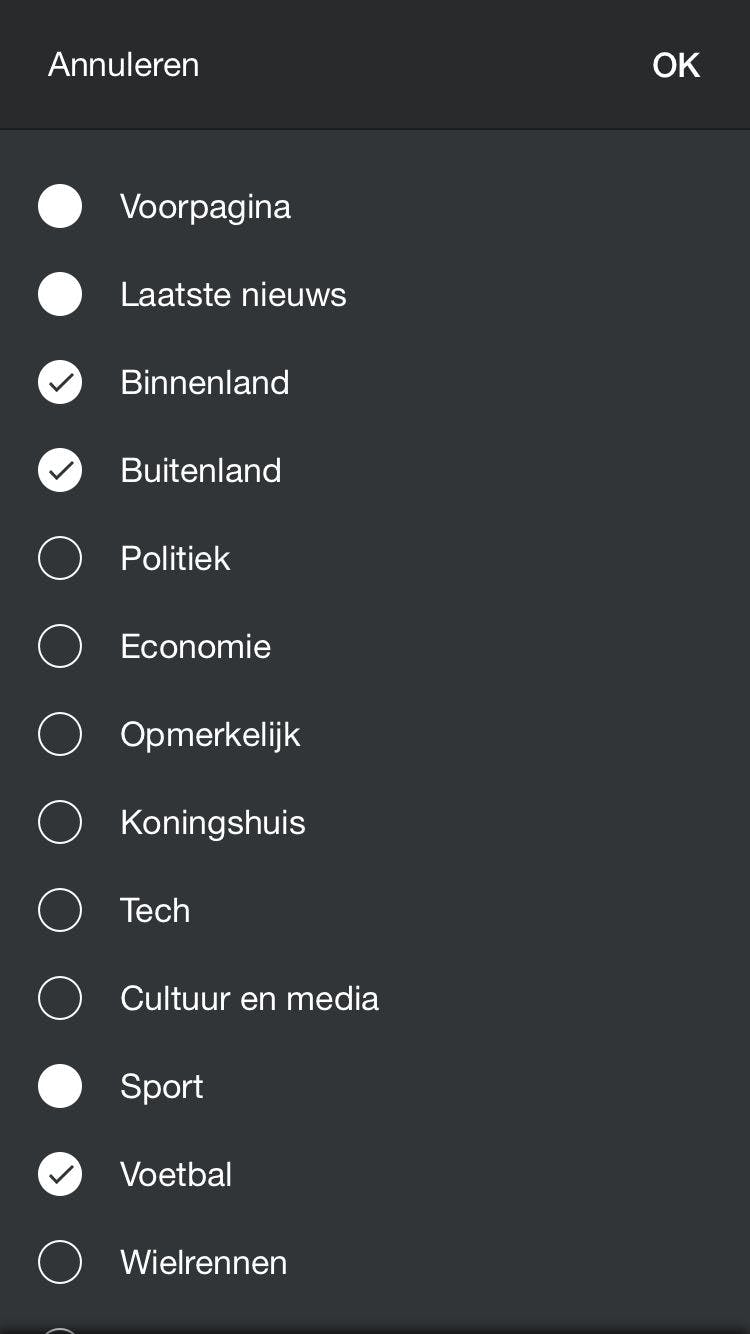Tap the Wielrennen list label
The width and height of the screenshot is (750, 1334).
203,1263
